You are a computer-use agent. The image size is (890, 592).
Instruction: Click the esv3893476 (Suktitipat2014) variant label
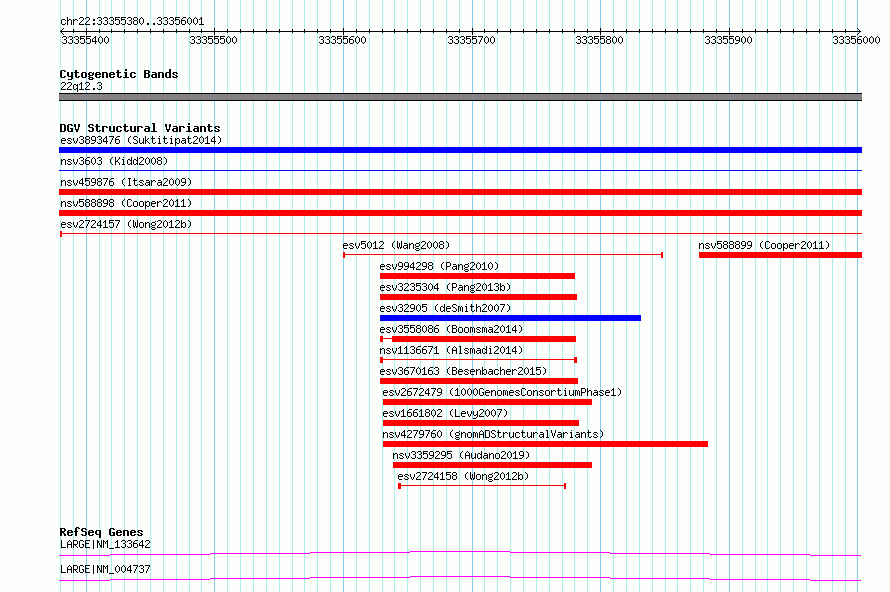click(x=141, y=140)
